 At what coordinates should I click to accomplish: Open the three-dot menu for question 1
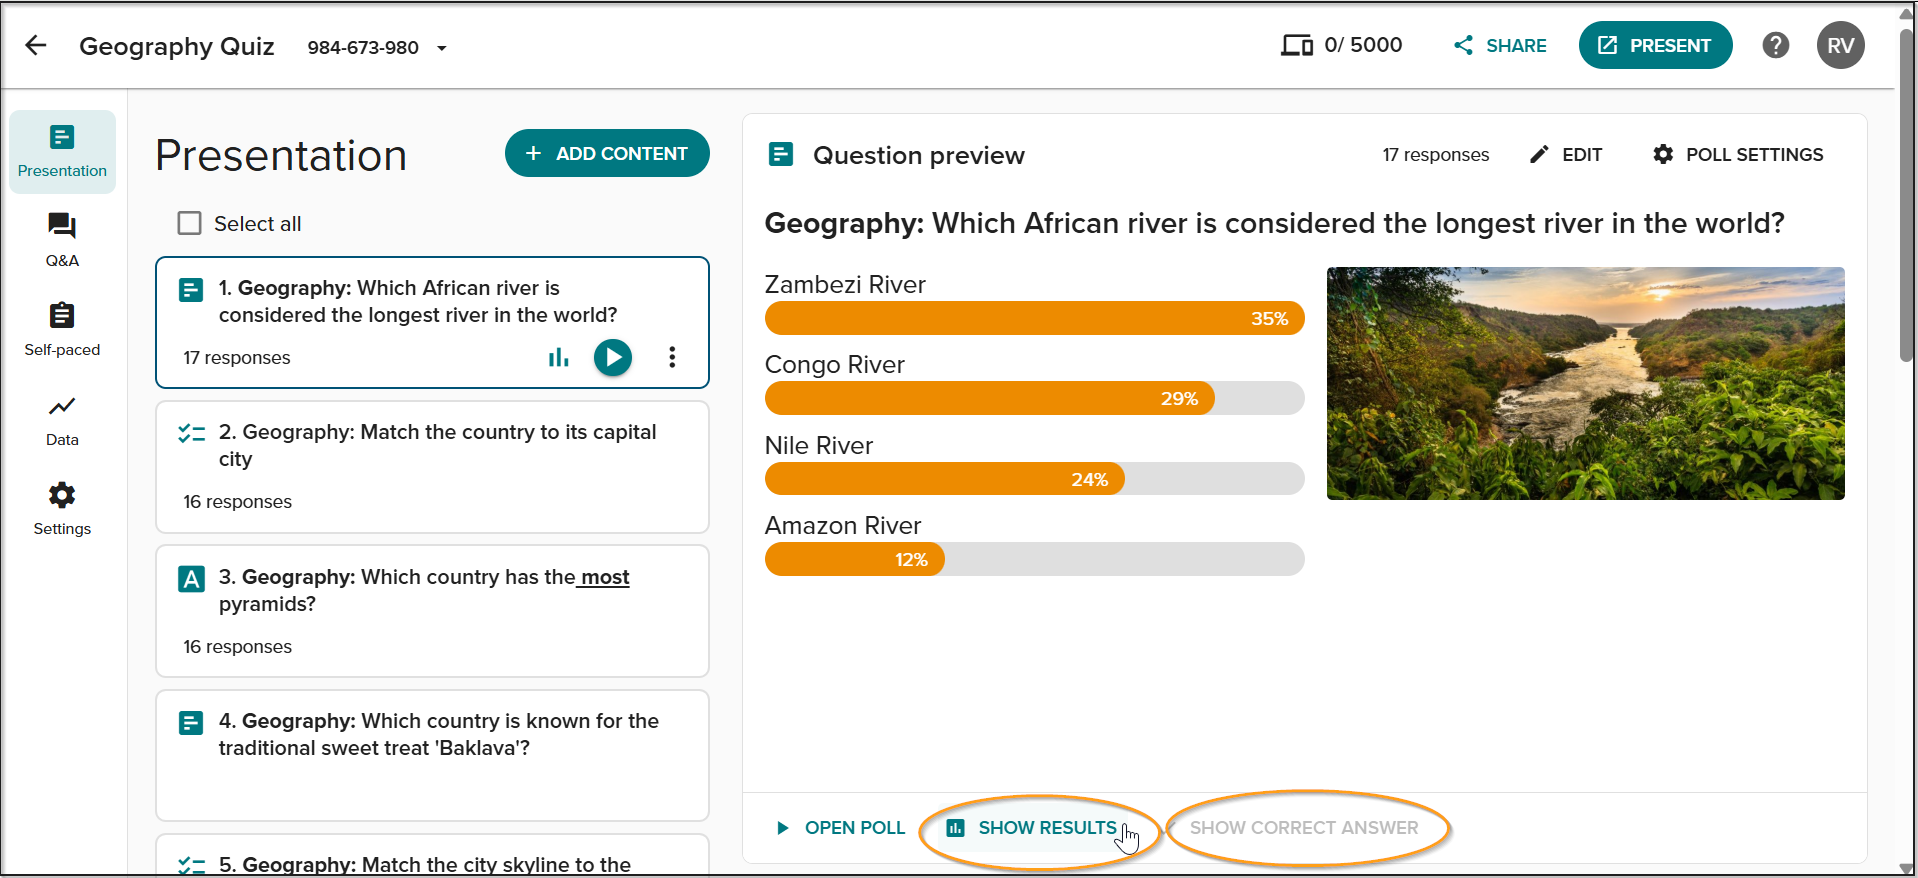[672, 357]
